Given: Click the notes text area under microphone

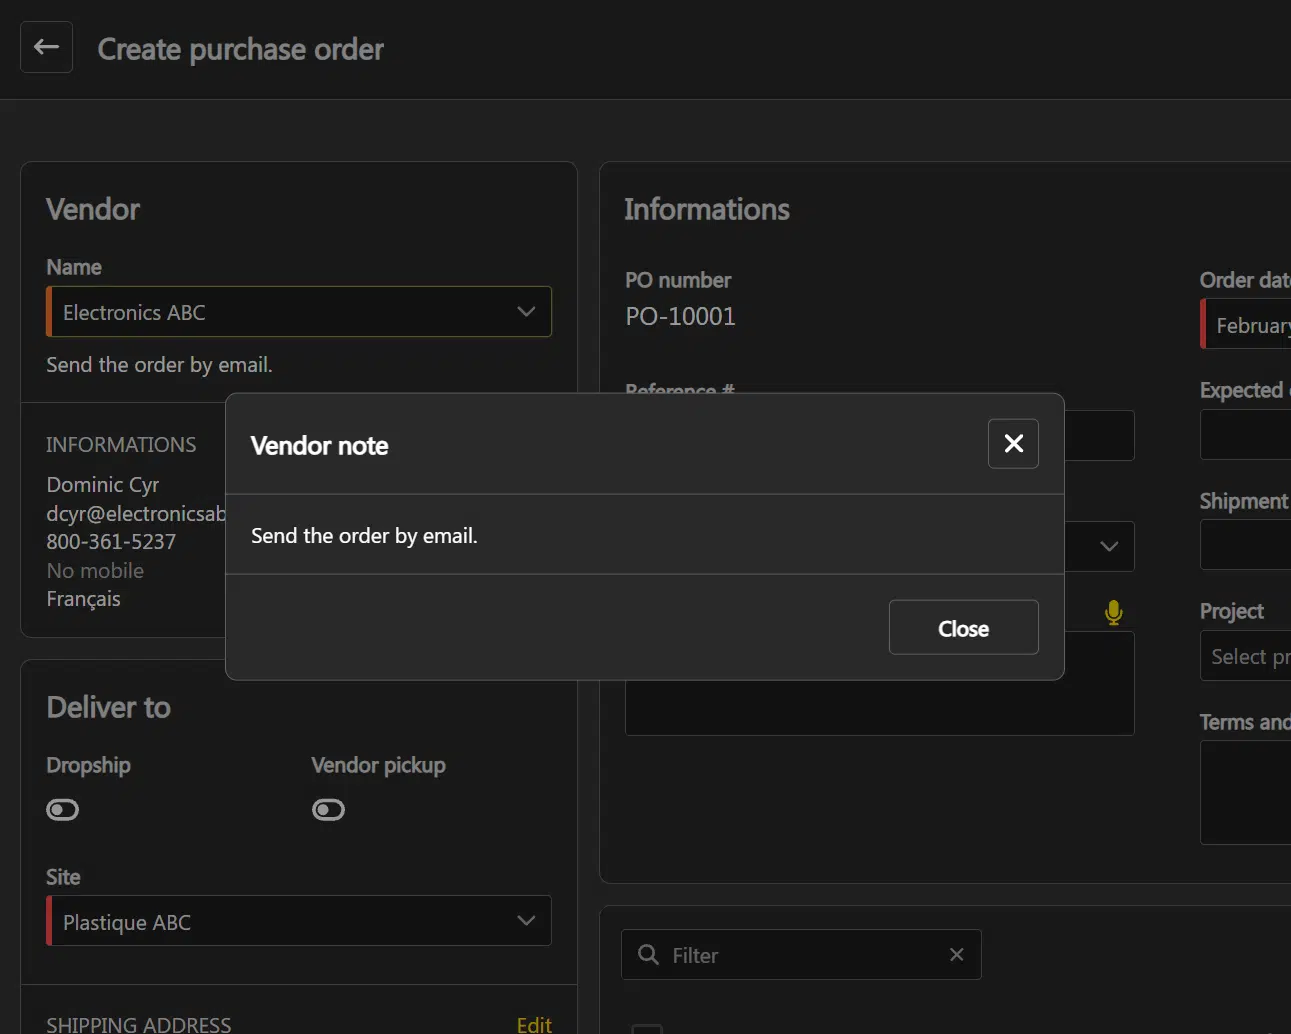Looking at the screenshot, I should click(879, 706).
